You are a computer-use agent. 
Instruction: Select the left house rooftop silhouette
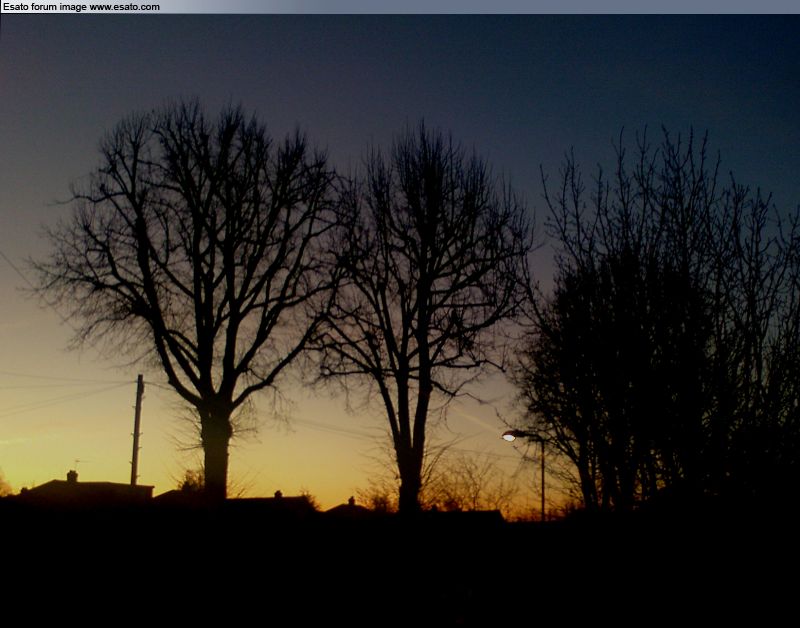click(88, 490)
